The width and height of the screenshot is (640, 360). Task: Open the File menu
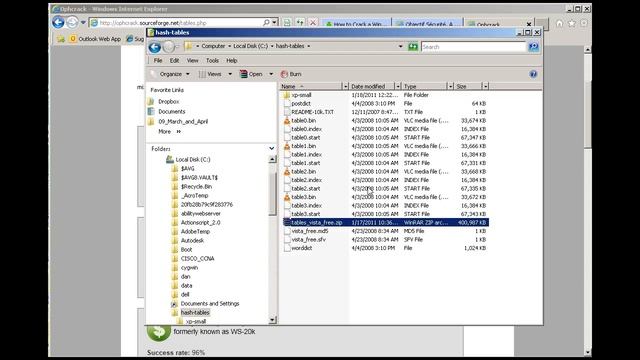pos(158,60)
